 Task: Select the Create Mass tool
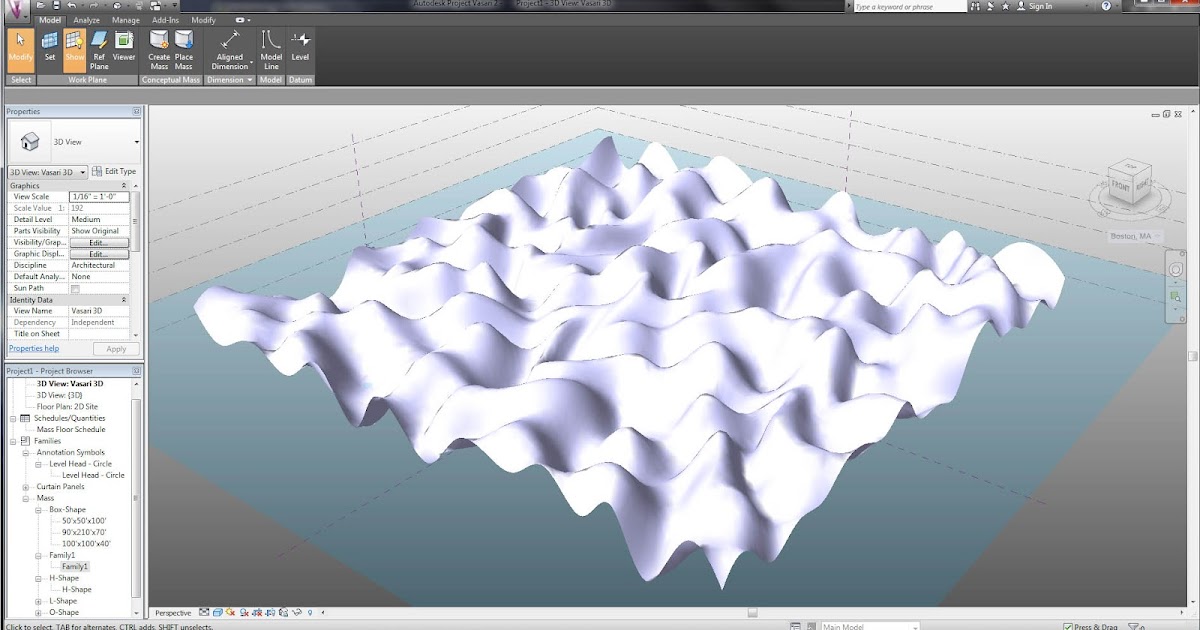(x=159, y=47)
